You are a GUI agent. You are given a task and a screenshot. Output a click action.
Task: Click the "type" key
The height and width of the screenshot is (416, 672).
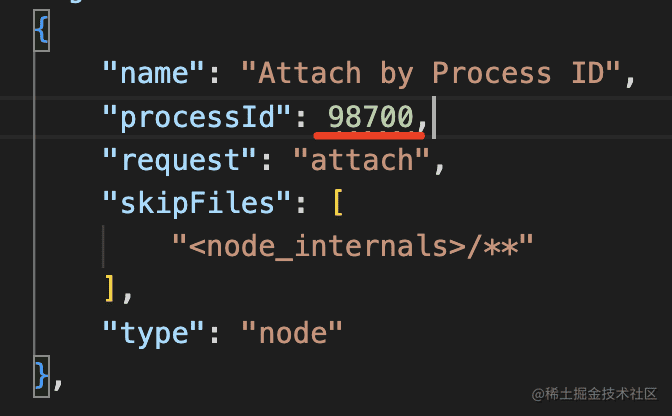(153, 333)
